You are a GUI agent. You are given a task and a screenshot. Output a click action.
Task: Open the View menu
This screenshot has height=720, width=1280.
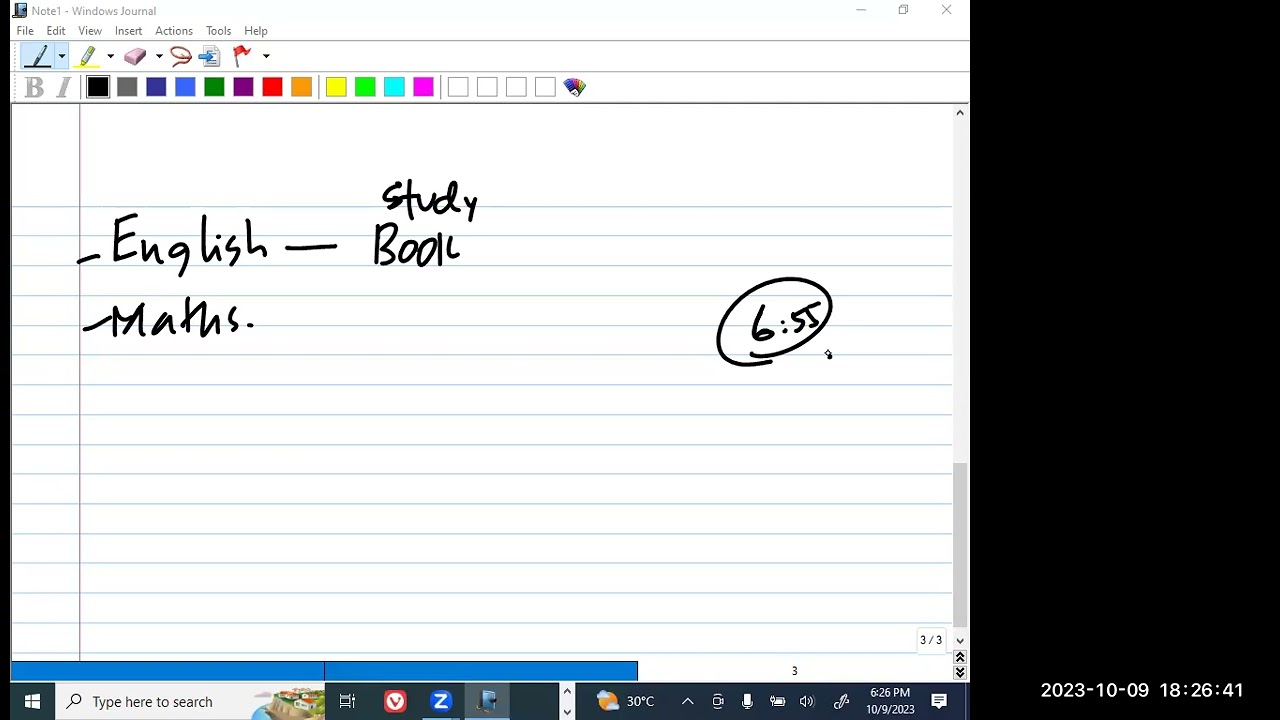point(90,31)
